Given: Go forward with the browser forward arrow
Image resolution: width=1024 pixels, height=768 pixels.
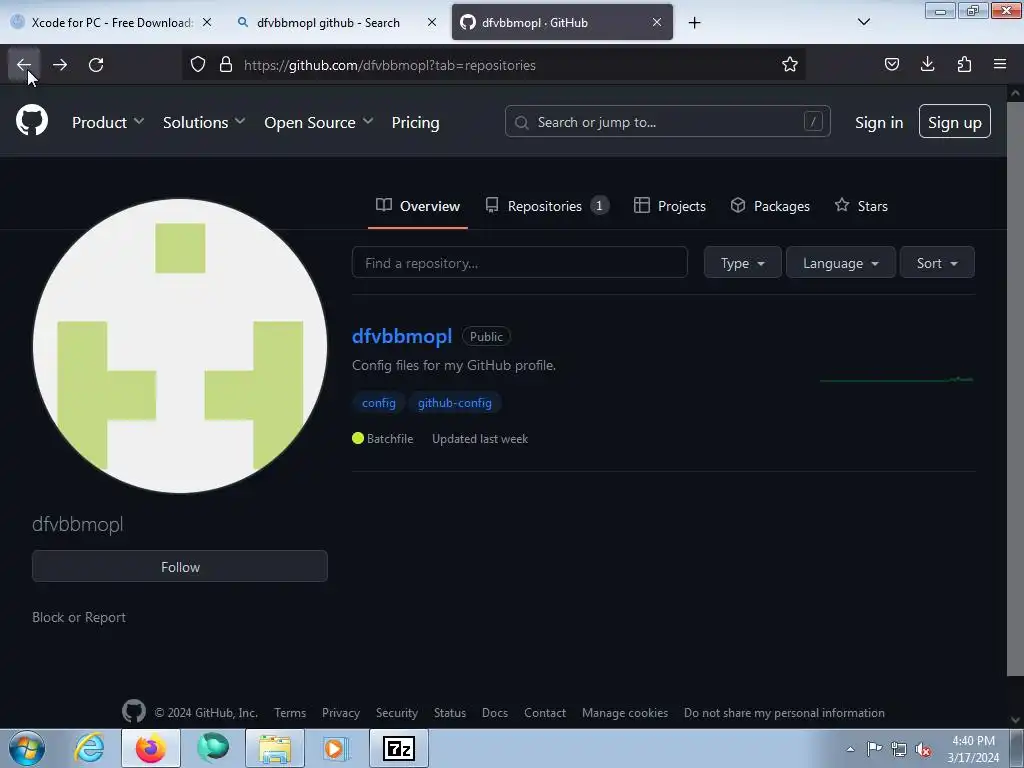Looking at the screenshot, I should 60,65.
